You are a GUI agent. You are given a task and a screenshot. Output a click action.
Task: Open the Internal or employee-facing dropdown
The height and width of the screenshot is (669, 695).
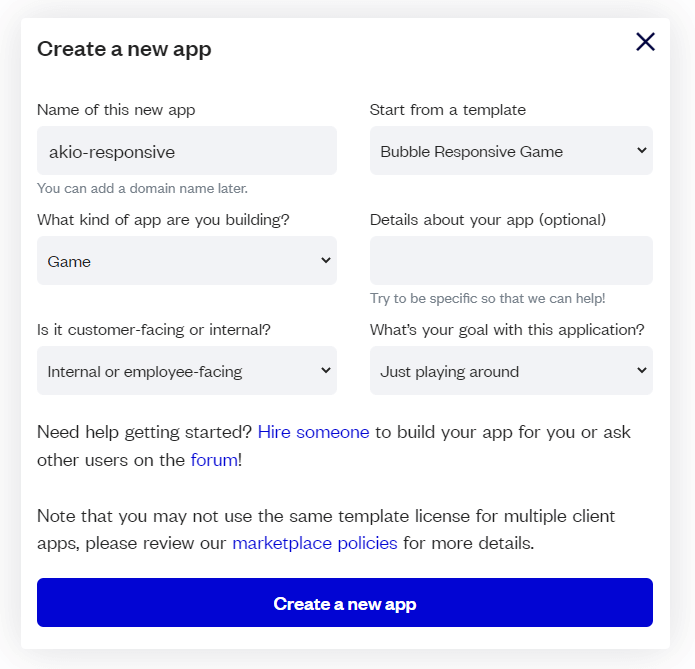click(x=186, y=371)
